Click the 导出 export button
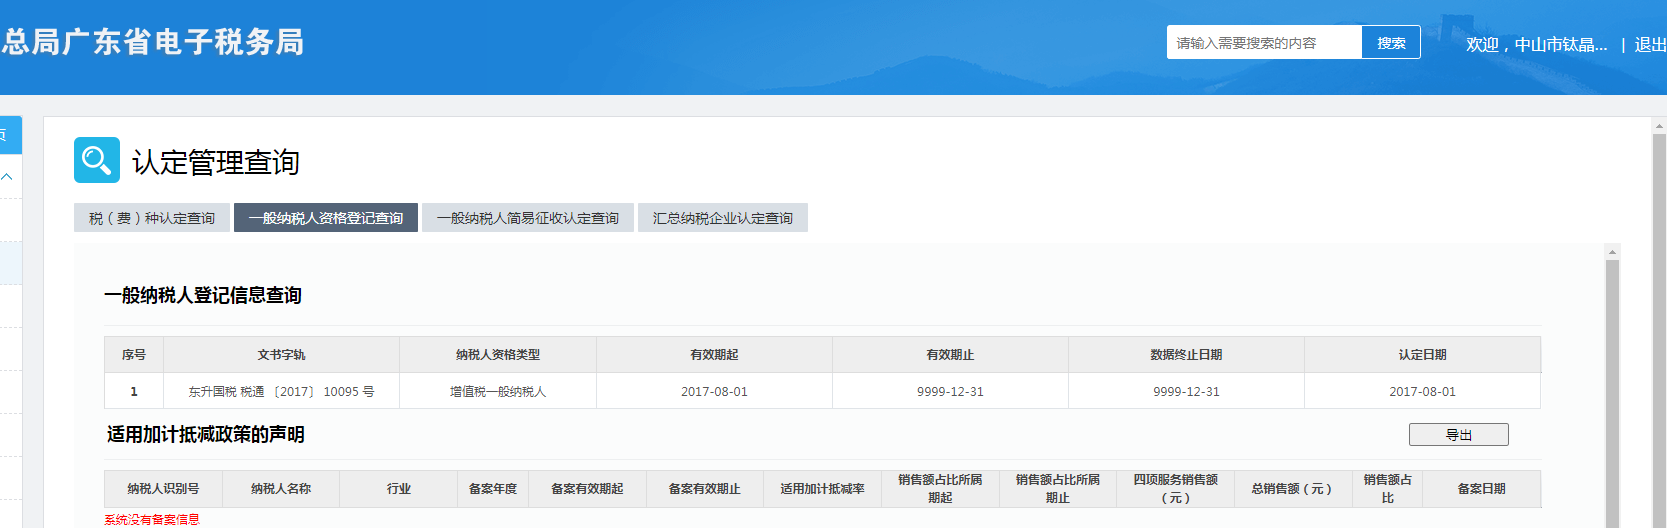 pos(1458,435)
